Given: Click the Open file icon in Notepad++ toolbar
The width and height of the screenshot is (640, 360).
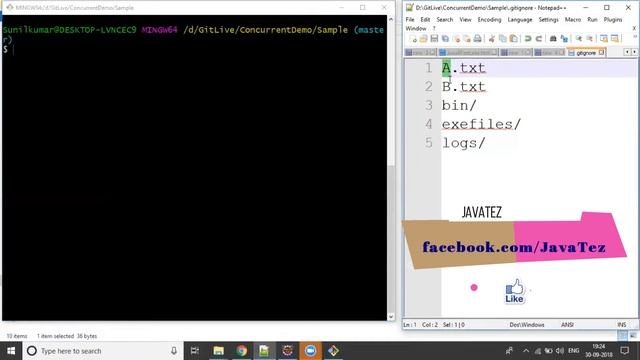Looking at the screenshot, I should pyautogui.click(x=423, y=39).
